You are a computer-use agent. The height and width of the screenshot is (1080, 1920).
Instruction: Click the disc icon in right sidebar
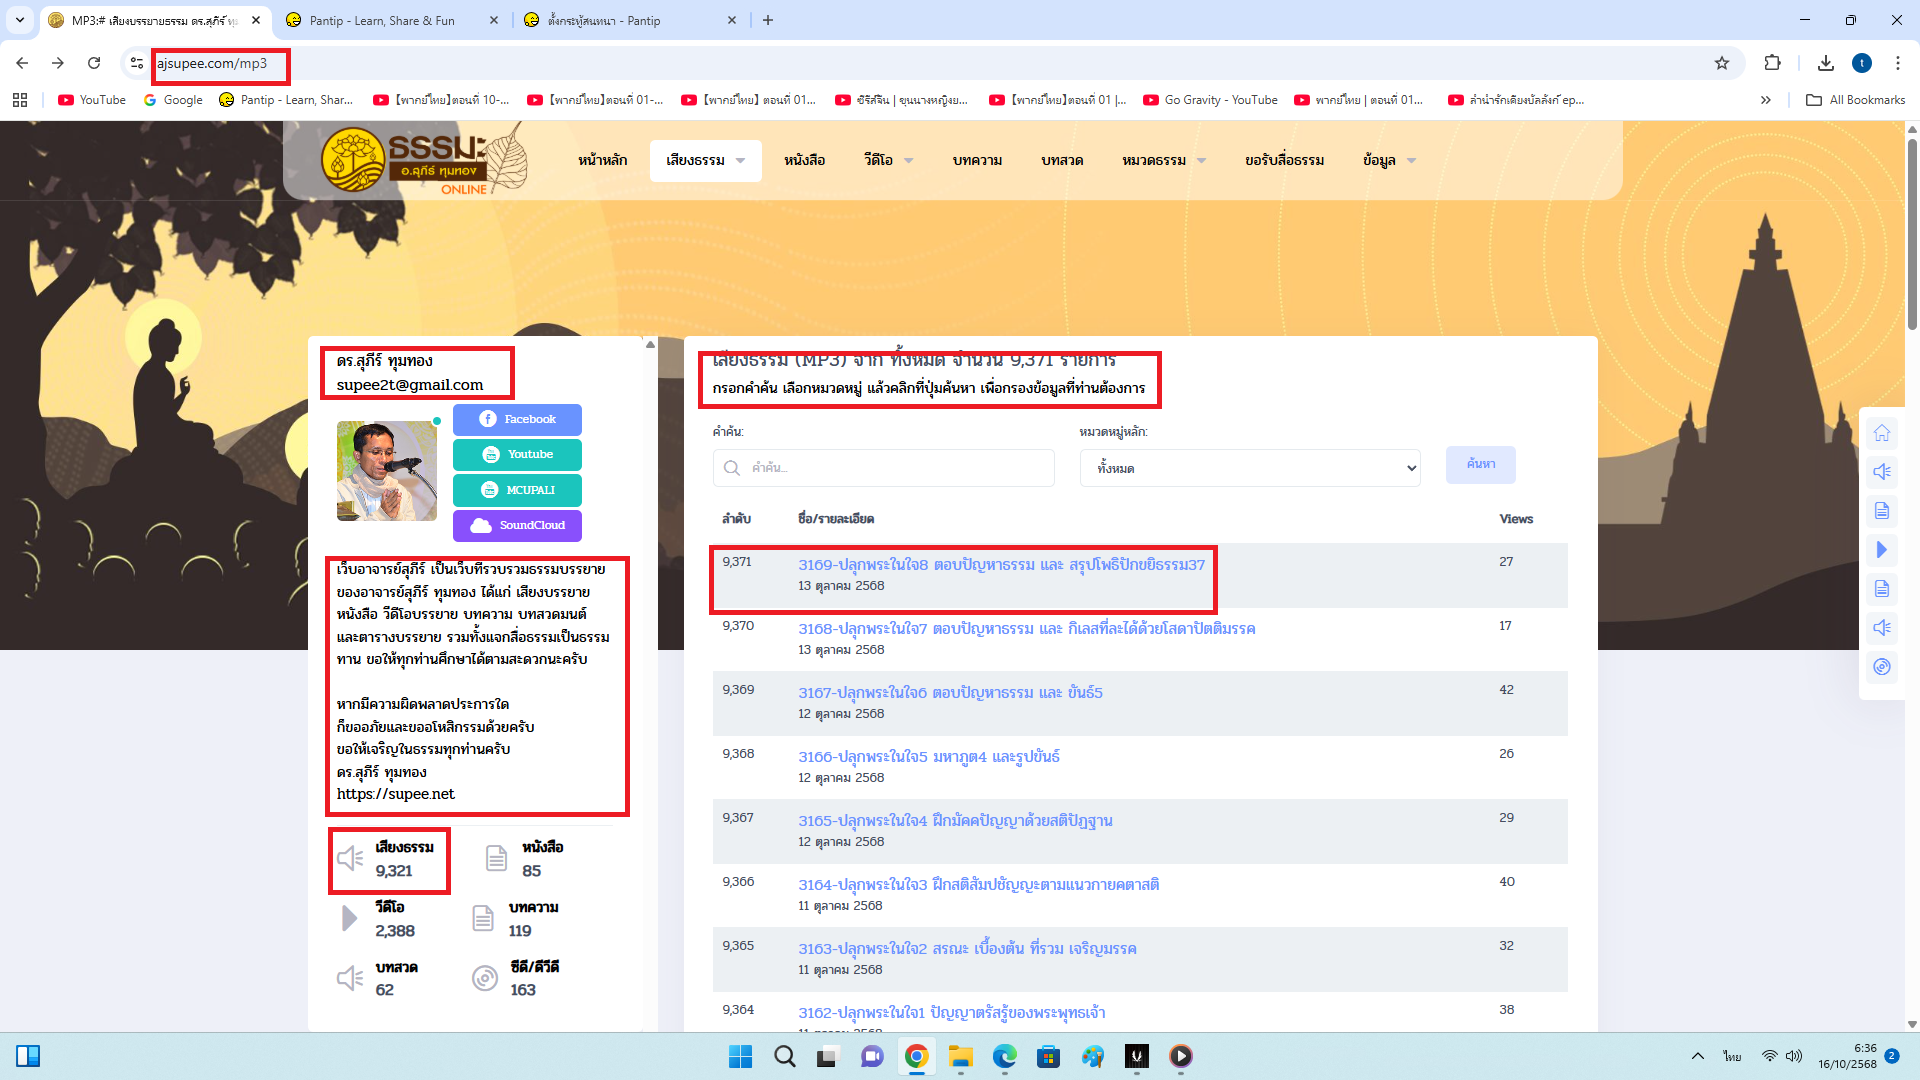click(x=1881, y=667)
